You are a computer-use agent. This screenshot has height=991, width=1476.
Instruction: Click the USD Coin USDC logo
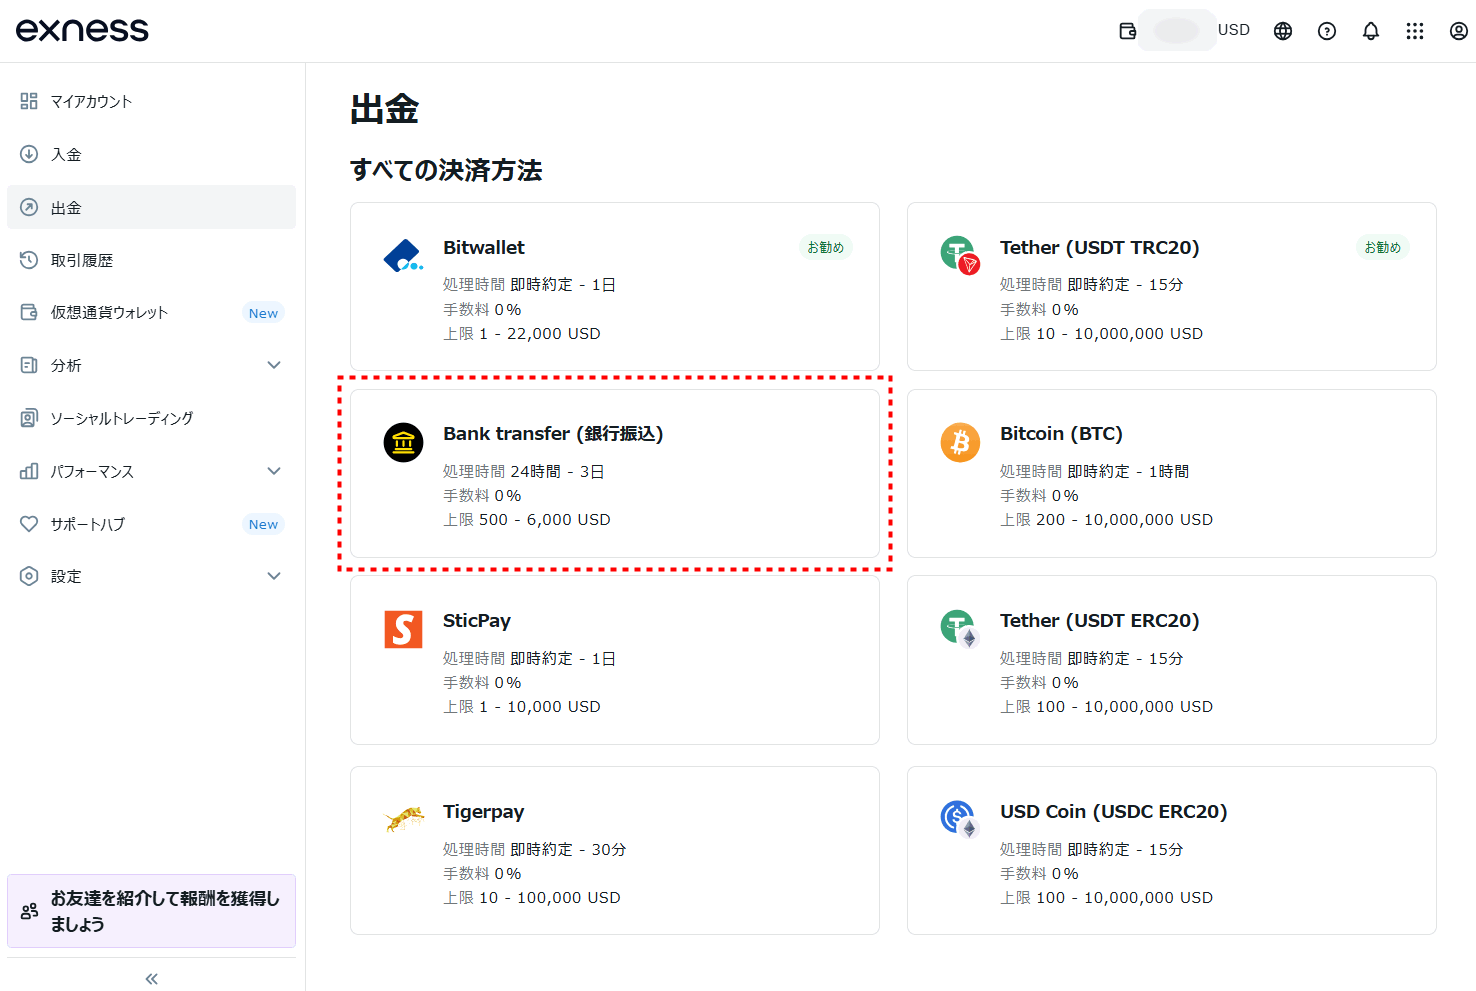click(960, 819)
